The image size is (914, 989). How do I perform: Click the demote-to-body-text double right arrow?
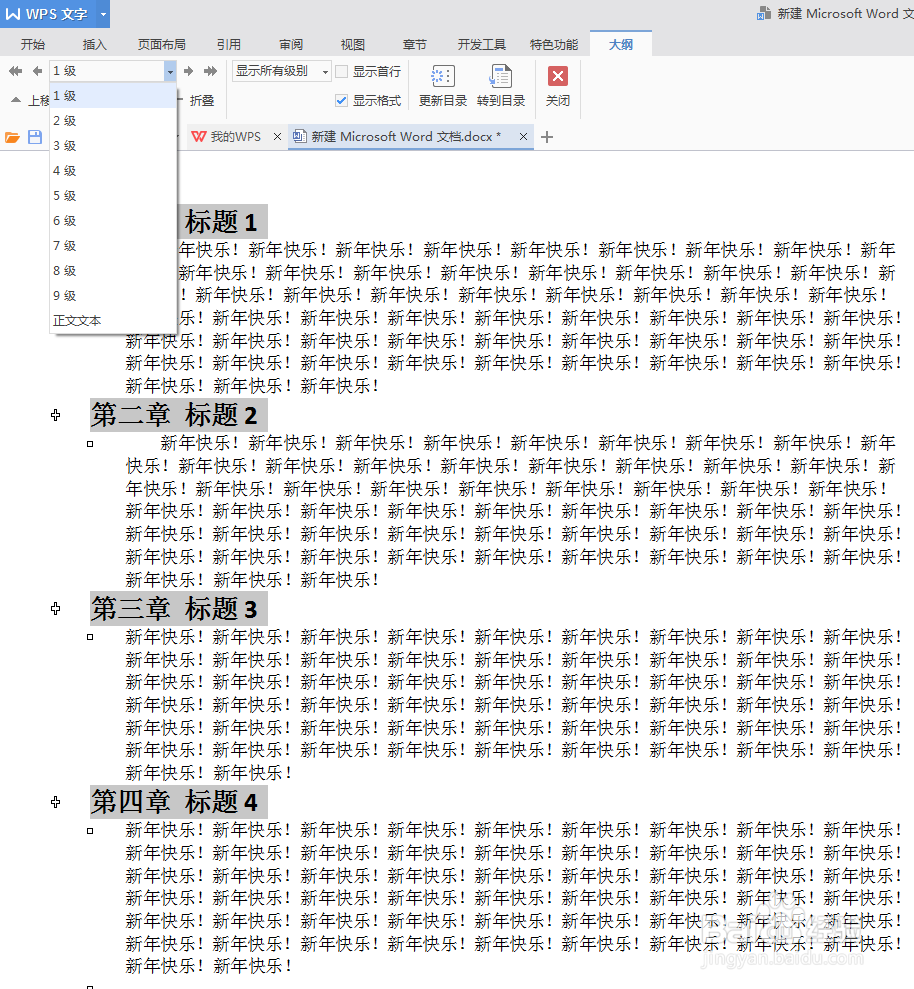click(210, 71)
